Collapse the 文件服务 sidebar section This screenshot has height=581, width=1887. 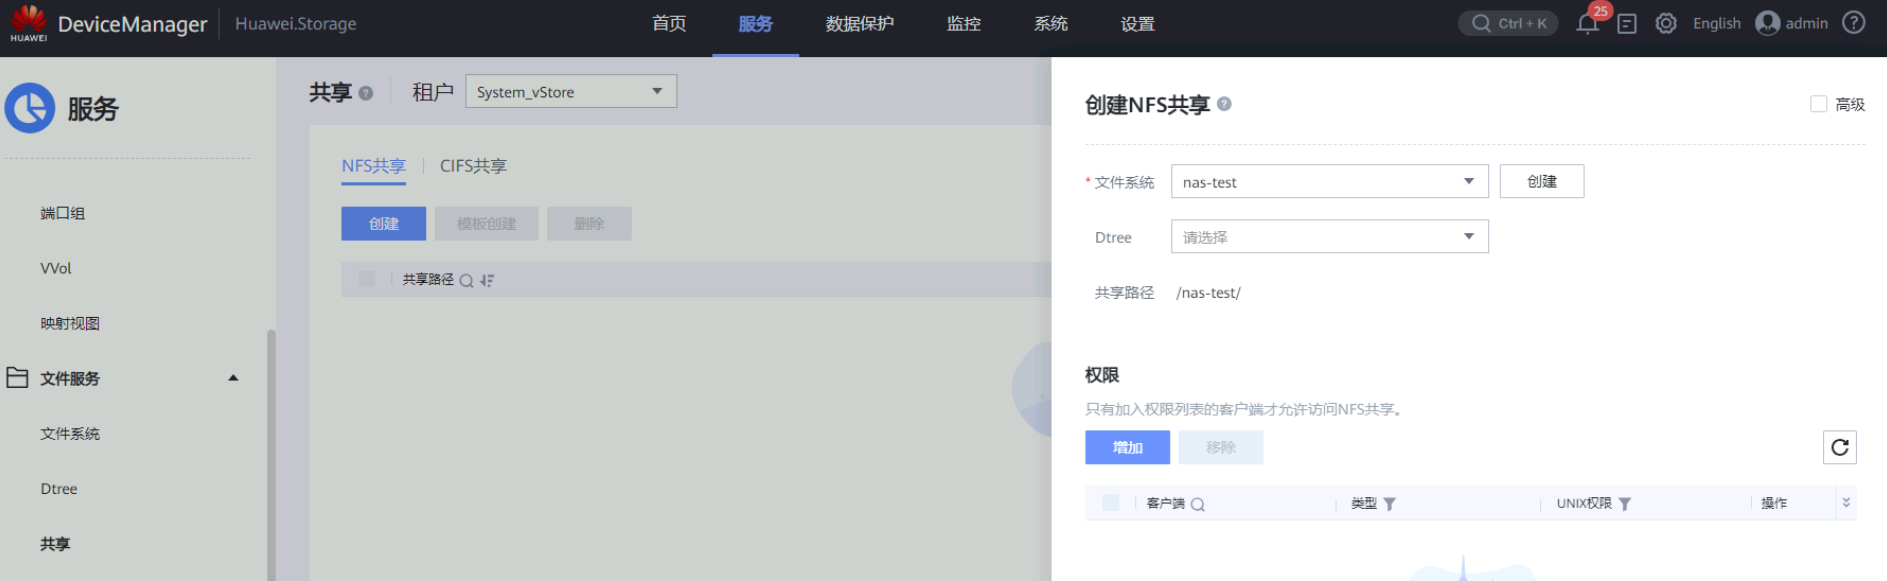point(233,378)
